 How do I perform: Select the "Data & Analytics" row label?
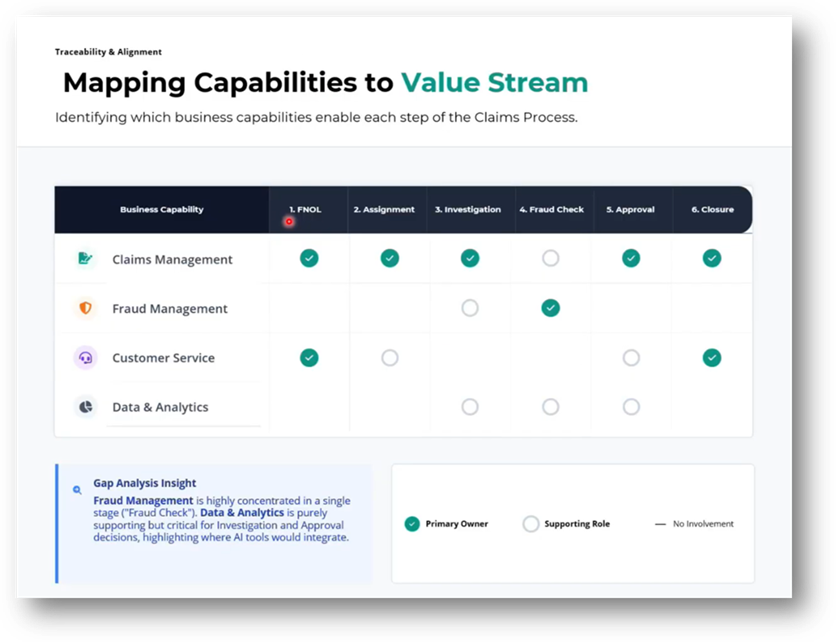coord(160,407)
